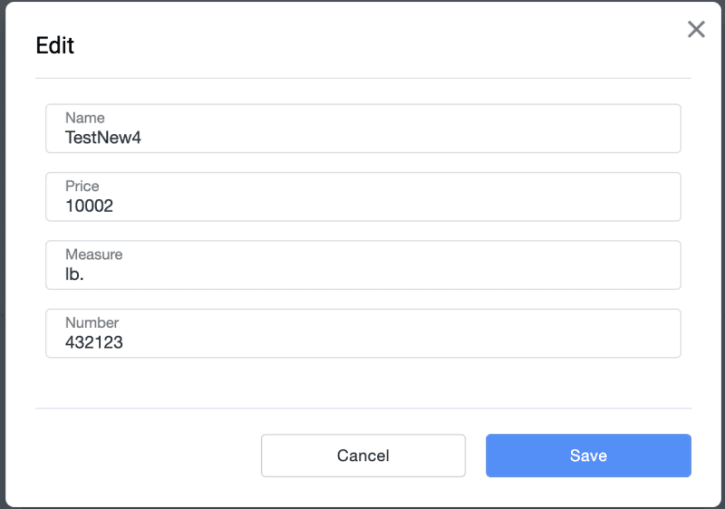Click the TestNew4 text value
The height and width of the screenshot is (509, 725).
coord(103,138)
